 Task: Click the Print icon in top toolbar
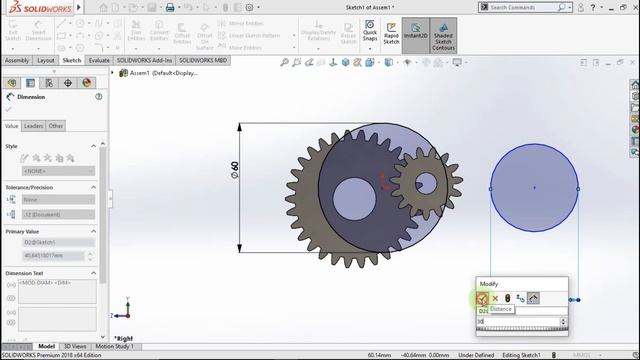coord(170,7)
